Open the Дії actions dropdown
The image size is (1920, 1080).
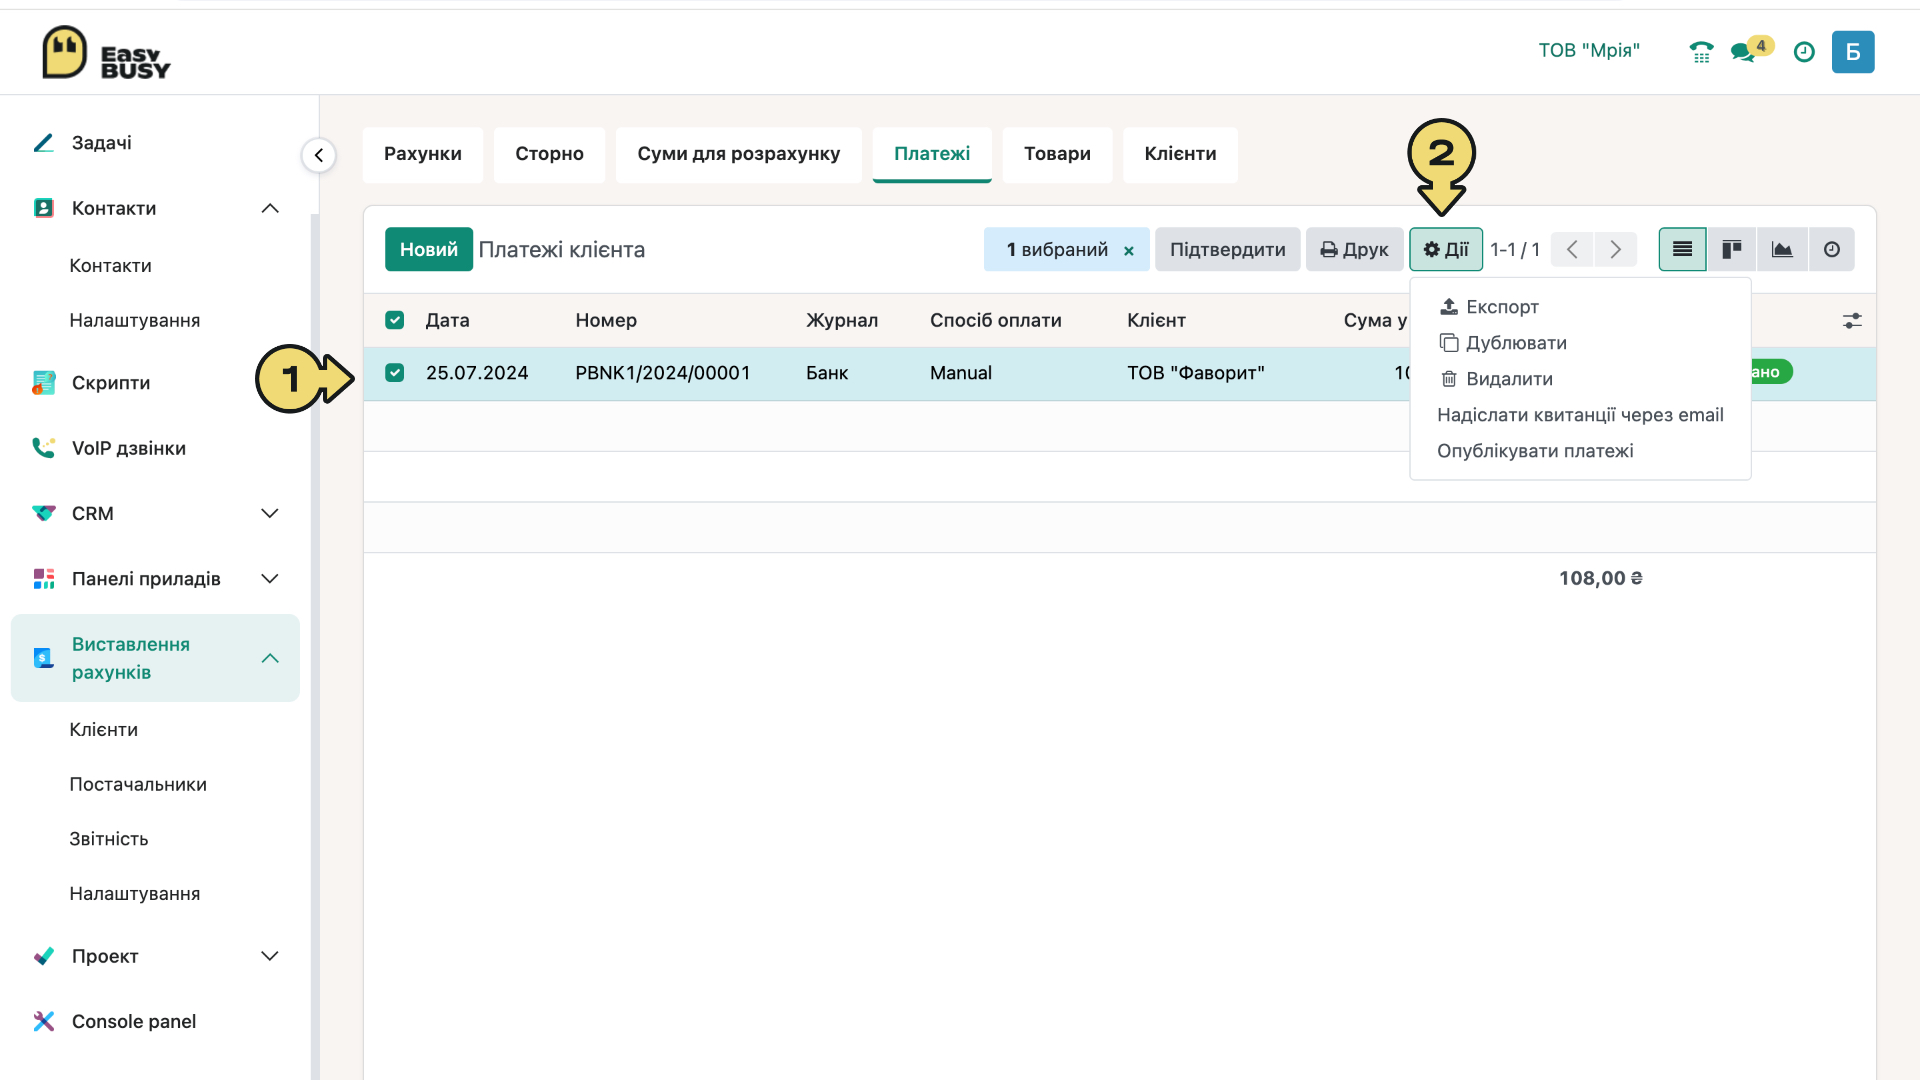coord(1446,249)
